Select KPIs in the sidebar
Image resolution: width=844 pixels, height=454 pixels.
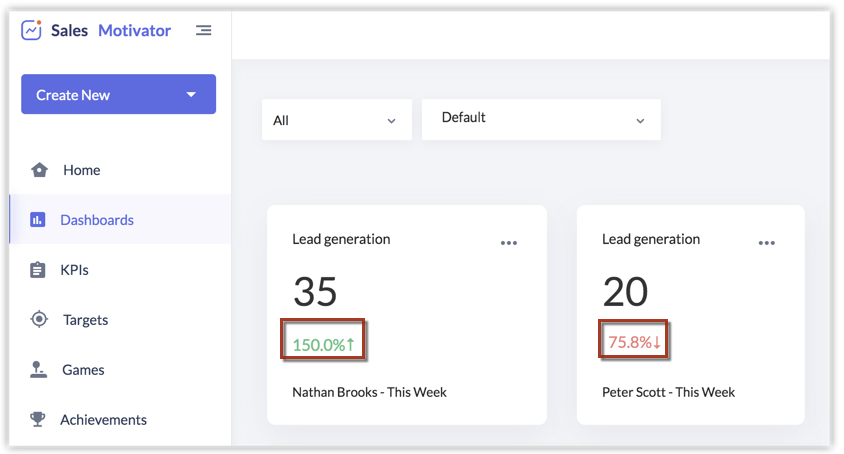[74, 270]
